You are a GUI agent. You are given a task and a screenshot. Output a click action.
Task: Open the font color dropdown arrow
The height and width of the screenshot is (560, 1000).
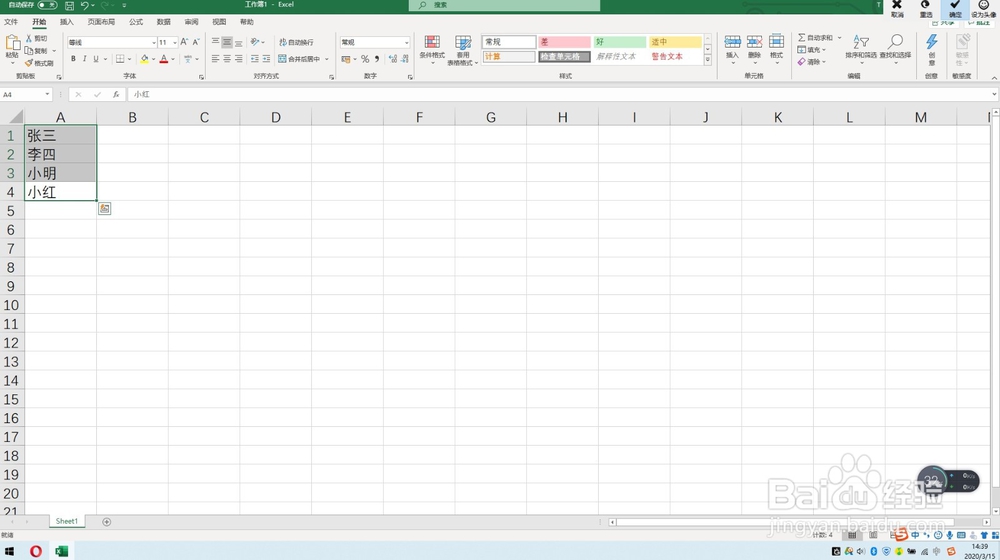[x=173, y=59]
